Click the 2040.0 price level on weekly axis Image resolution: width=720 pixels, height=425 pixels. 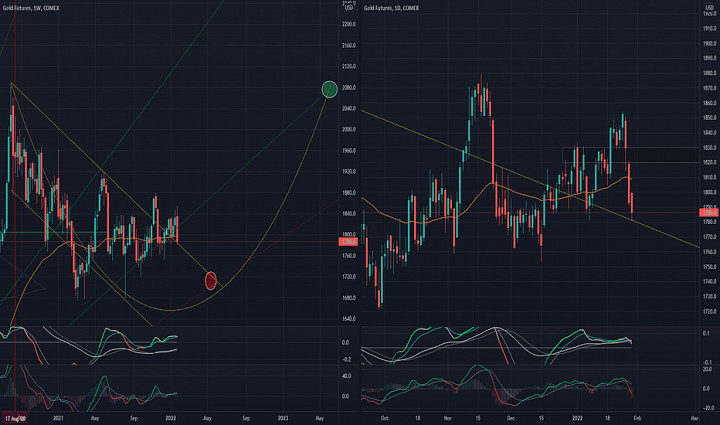[349, 108]
